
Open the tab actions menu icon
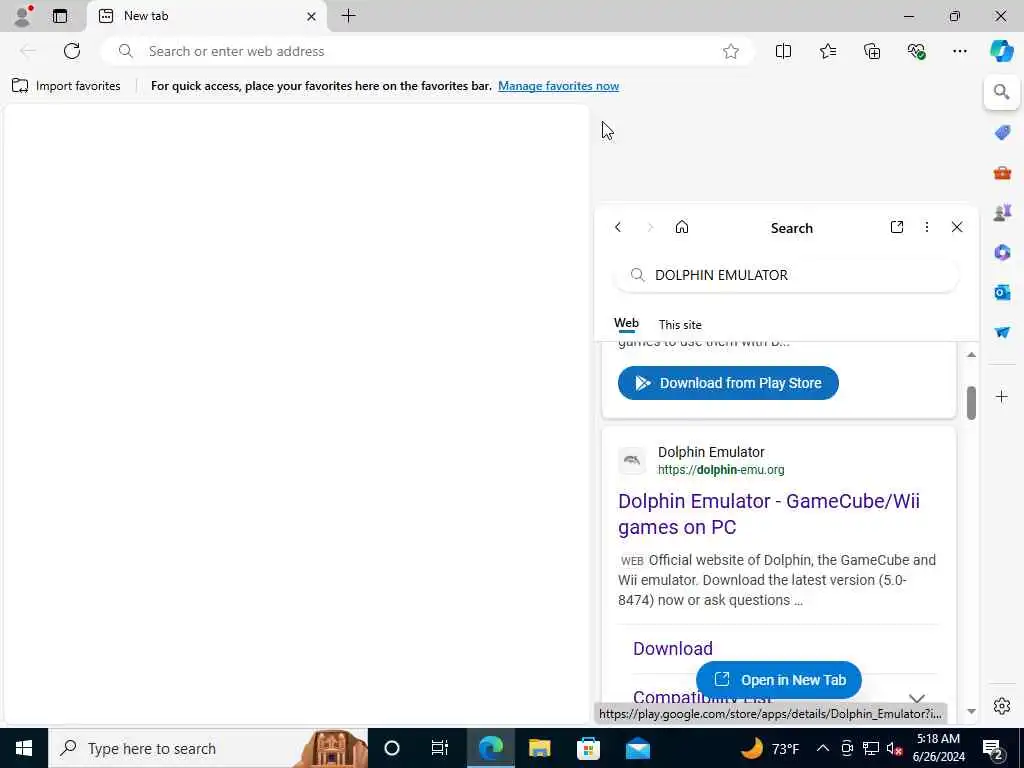(x=60, y=16)
